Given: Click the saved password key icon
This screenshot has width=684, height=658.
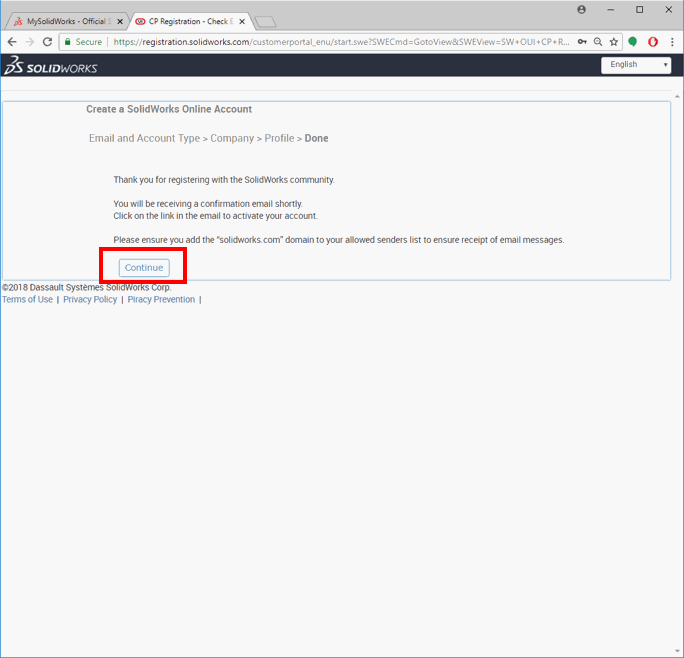Looking at the screenshot, I should [x=582, y=42].
